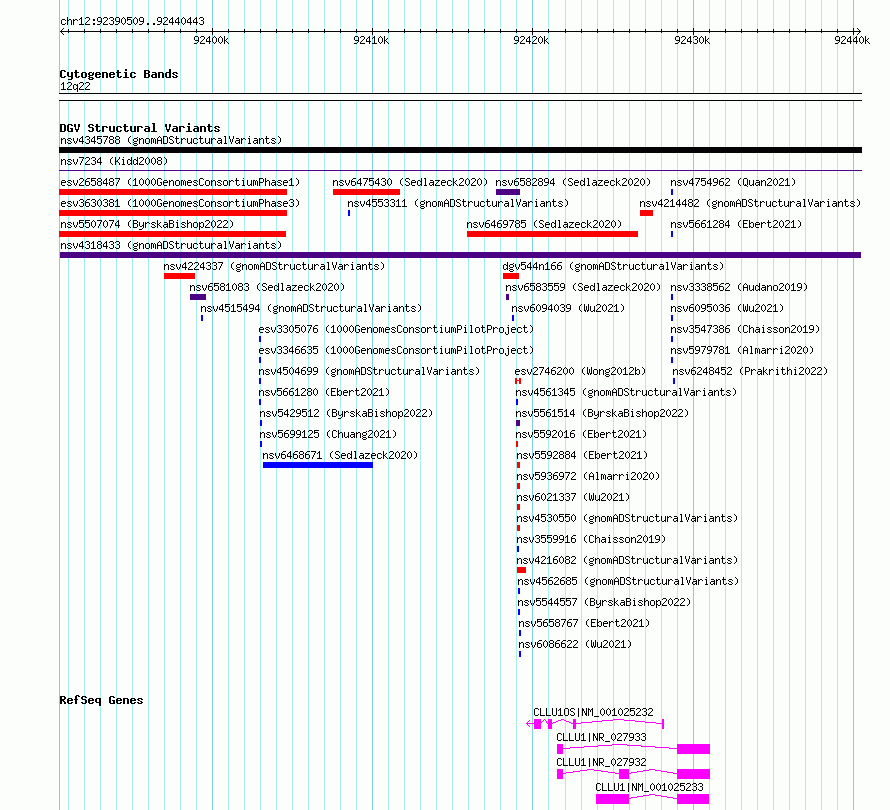Open nsv6583559 (Sedlazeck2020) label
The width and height of the screenshot is (890, 810).
(583, 287)
